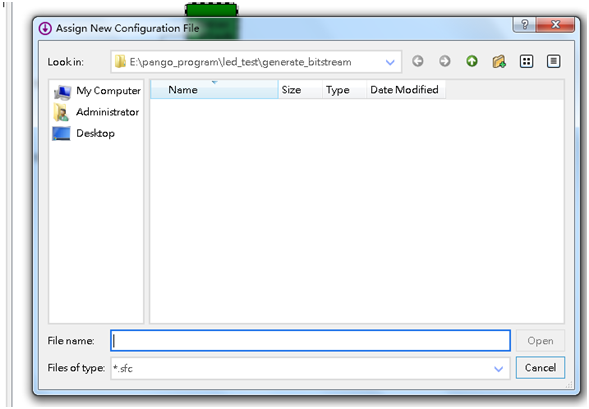589x409 pixels.
Task: Focus the File name input field
Action: tap(310, 341)
